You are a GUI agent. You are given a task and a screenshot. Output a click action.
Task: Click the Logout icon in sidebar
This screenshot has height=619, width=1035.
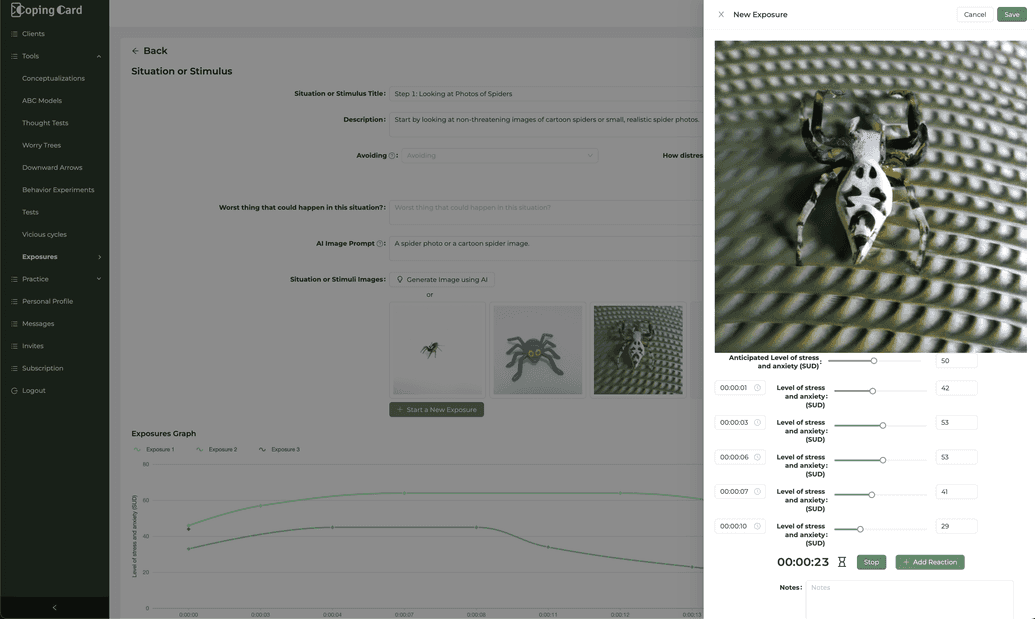click(x=14, y=391)
